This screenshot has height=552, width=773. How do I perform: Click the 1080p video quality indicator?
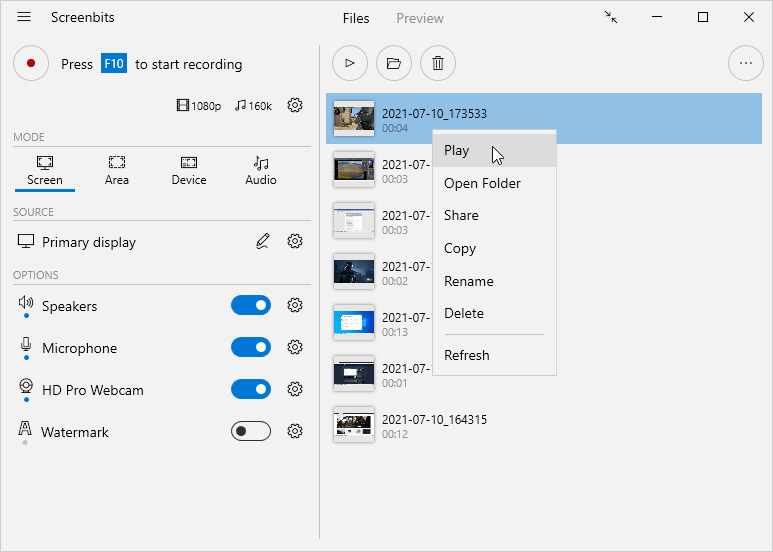[199, 105]
